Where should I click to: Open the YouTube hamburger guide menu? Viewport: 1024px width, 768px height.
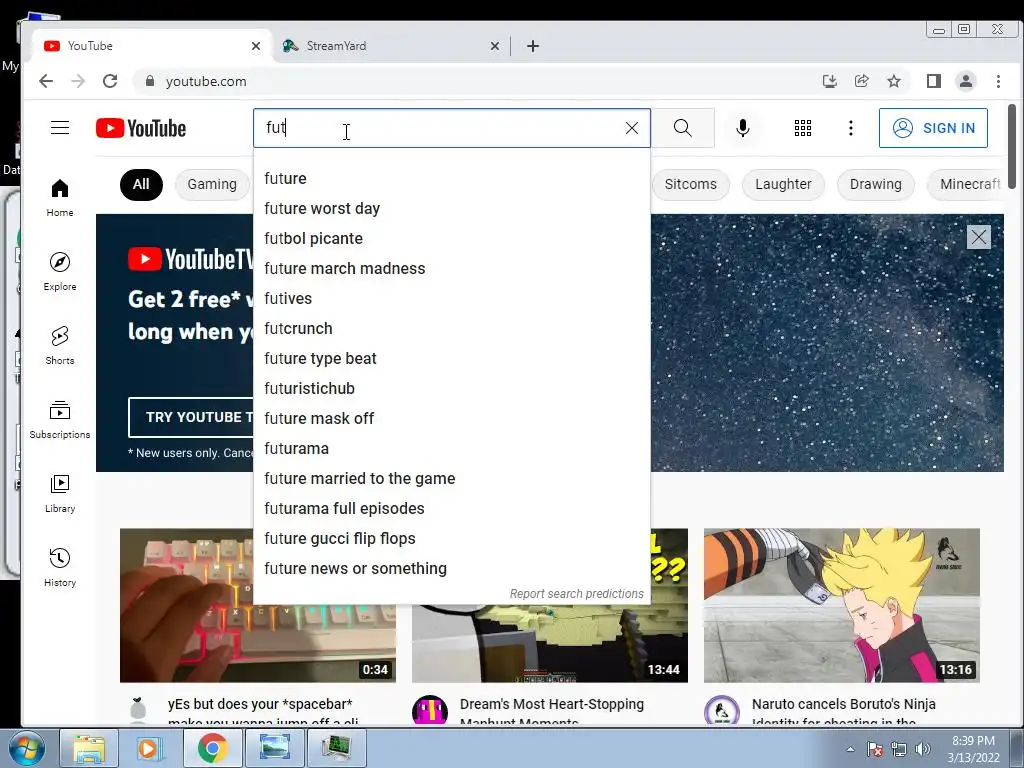(60, 127)
